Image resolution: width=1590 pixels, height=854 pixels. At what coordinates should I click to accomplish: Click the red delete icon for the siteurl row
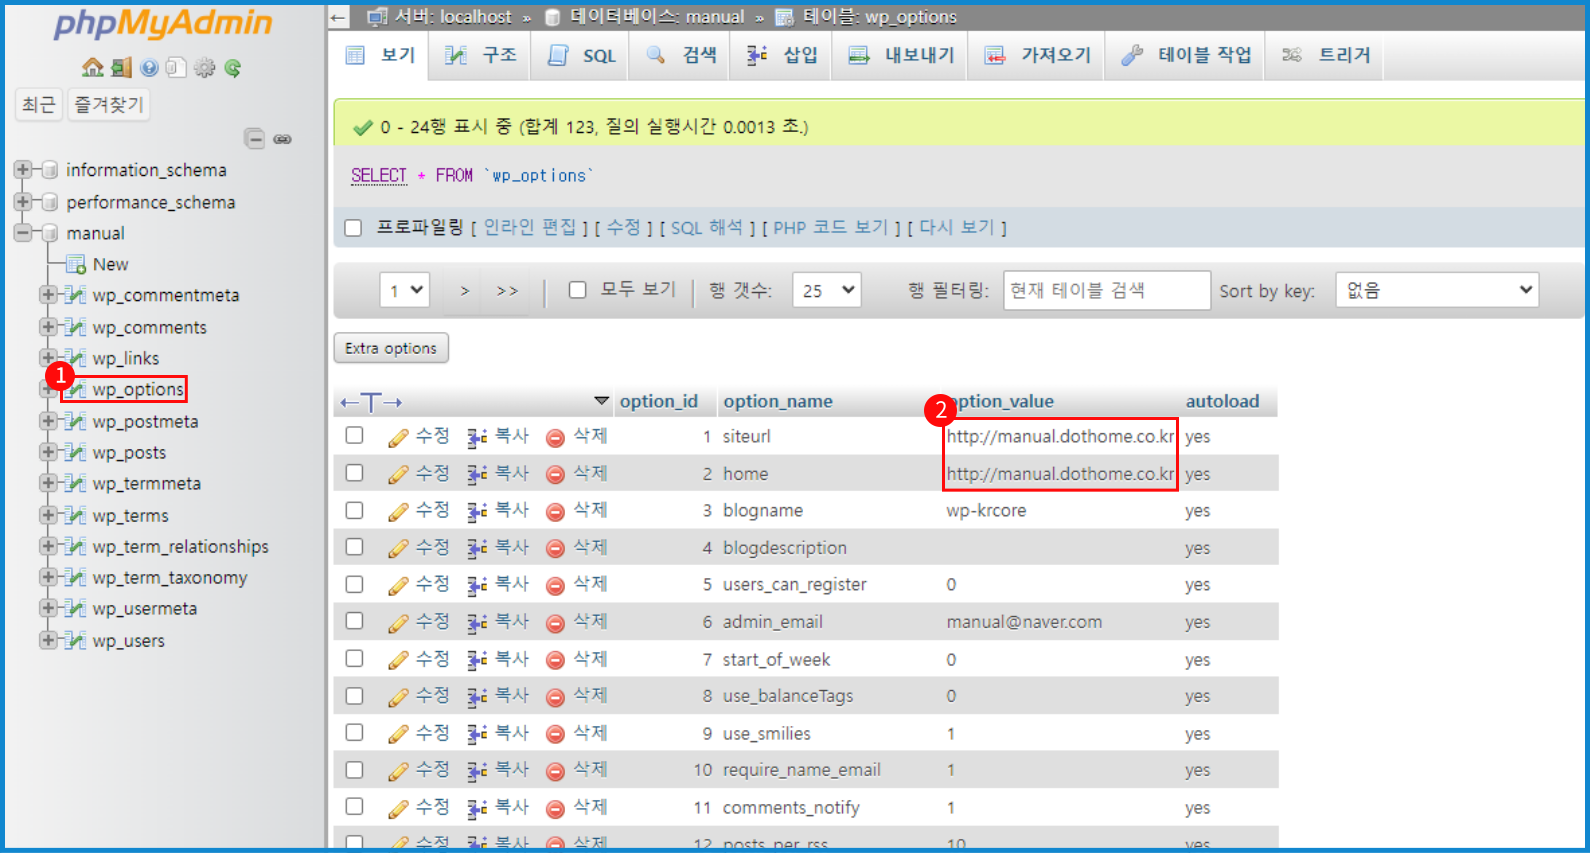click(x=555, y=437)
